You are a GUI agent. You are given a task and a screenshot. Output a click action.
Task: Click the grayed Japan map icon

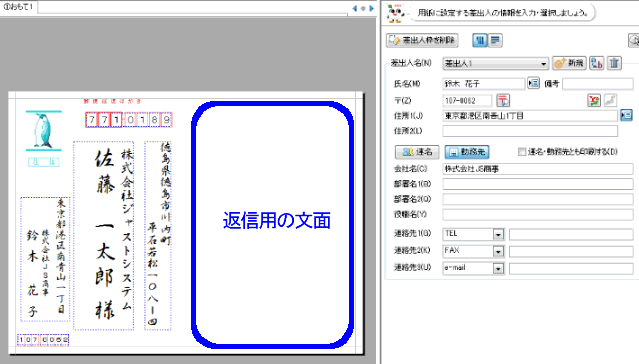click(x=610, y=100)
